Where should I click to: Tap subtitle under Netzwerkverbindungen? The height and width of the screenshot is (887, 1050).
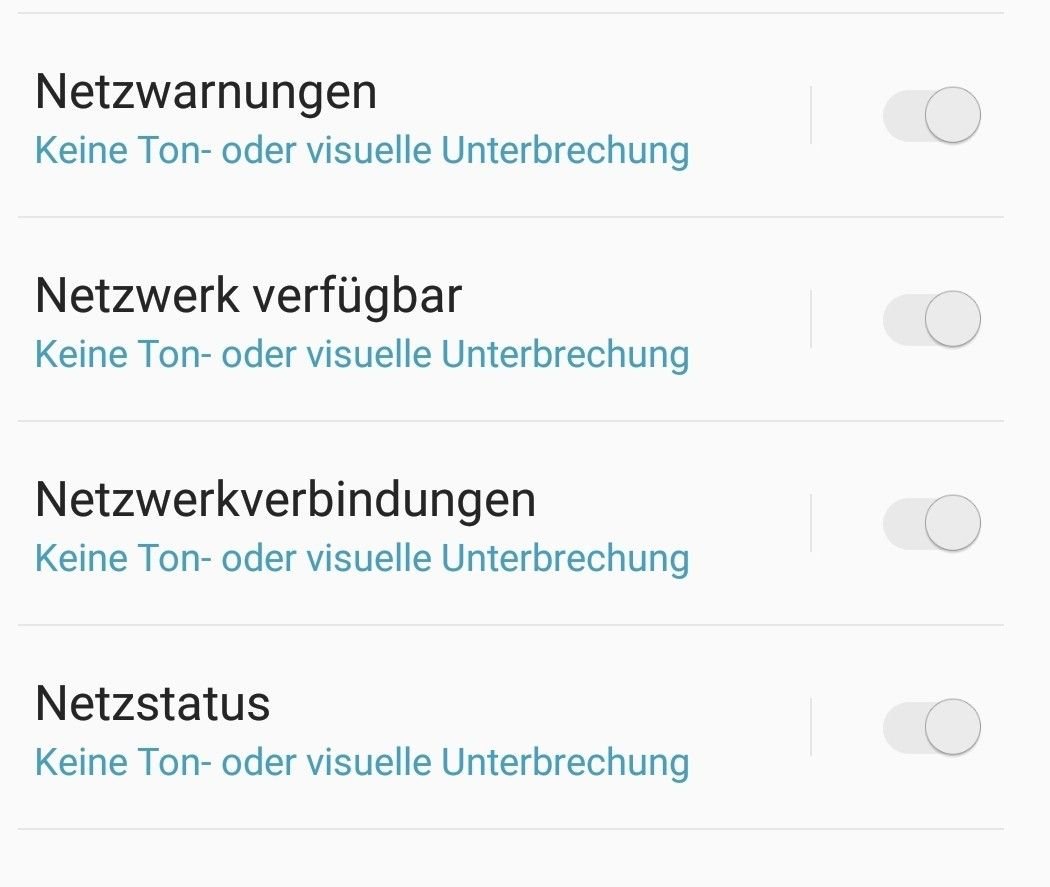pyautogui.click(x=362, y=559)
